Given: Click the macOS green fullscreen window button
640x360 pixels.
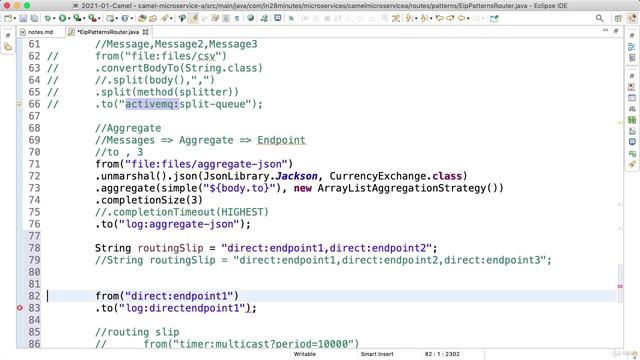Looking at the screenshot, I should (27, 6).
